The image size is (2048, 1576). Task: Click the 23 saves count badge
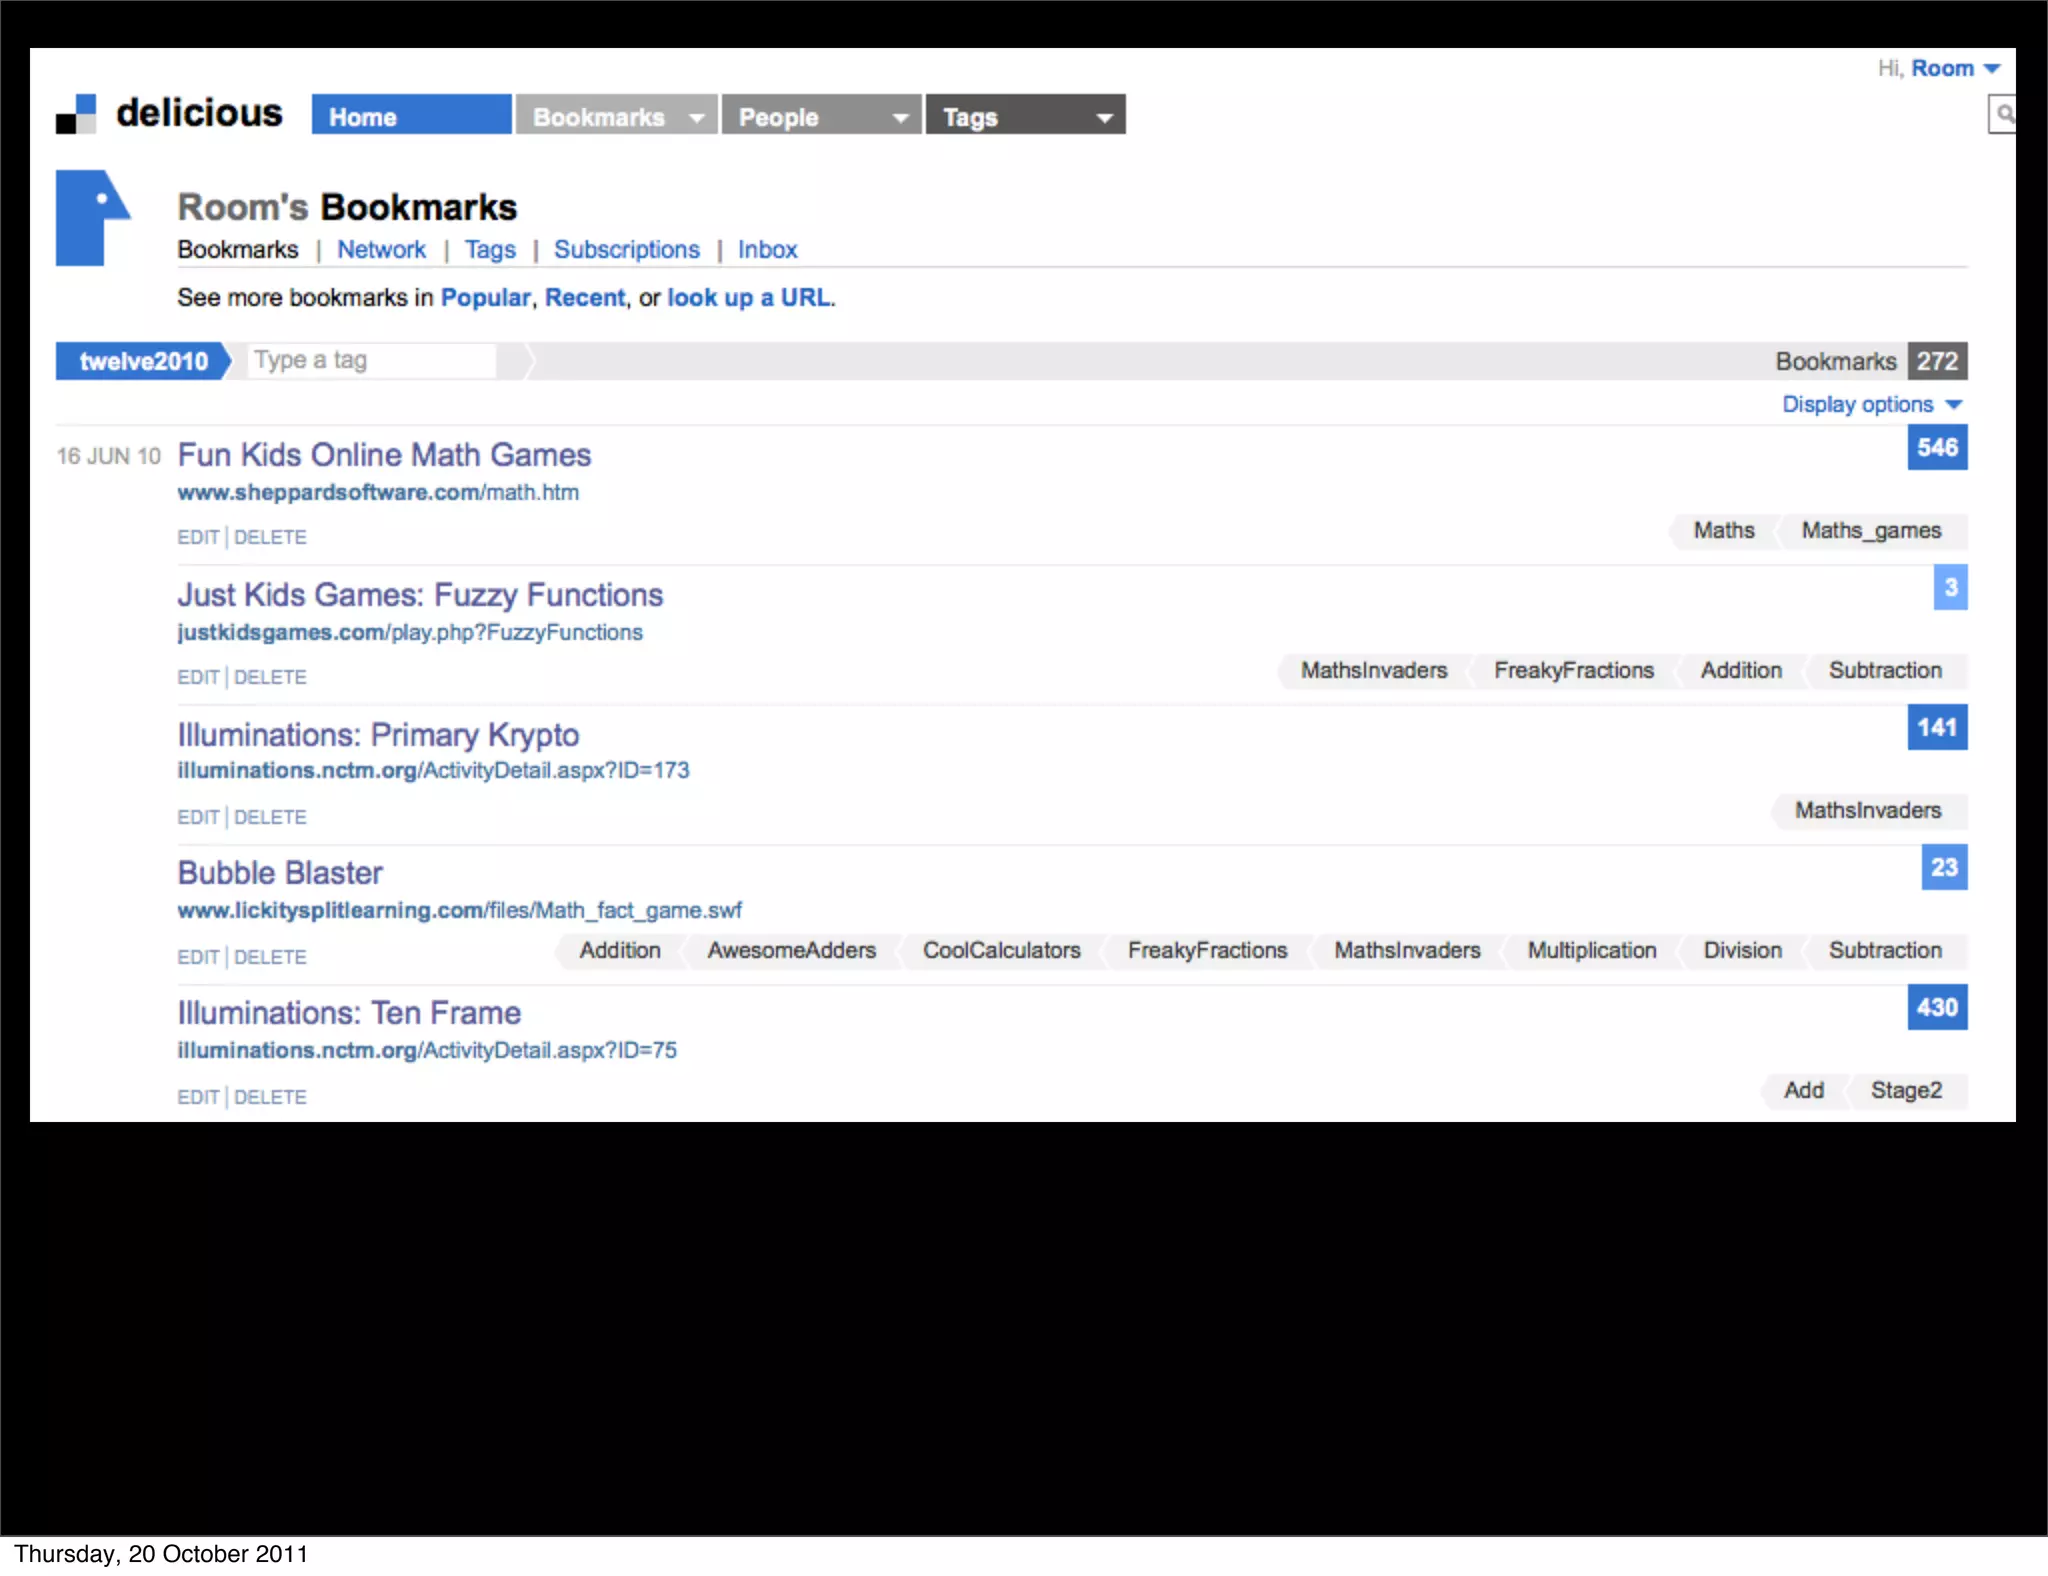coord(1943,868)
